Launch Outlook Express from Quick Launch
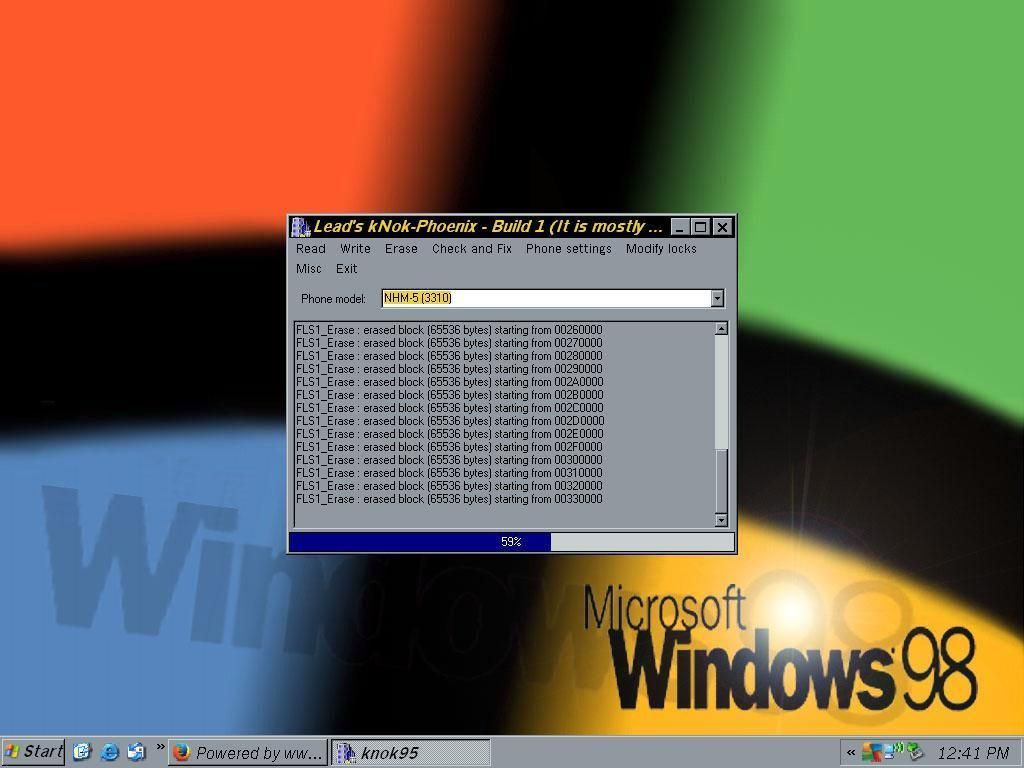The image size is (1024, 768). [x=136, y=752]
